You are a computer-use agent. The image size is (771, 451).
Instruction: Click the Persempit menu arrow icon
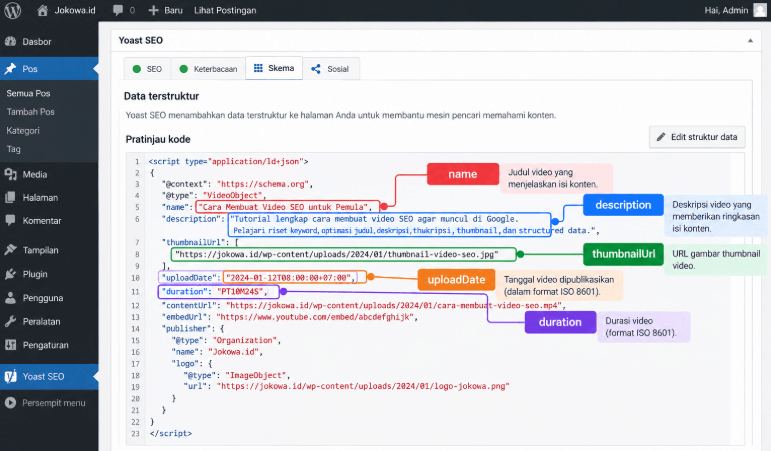point(10,403)
